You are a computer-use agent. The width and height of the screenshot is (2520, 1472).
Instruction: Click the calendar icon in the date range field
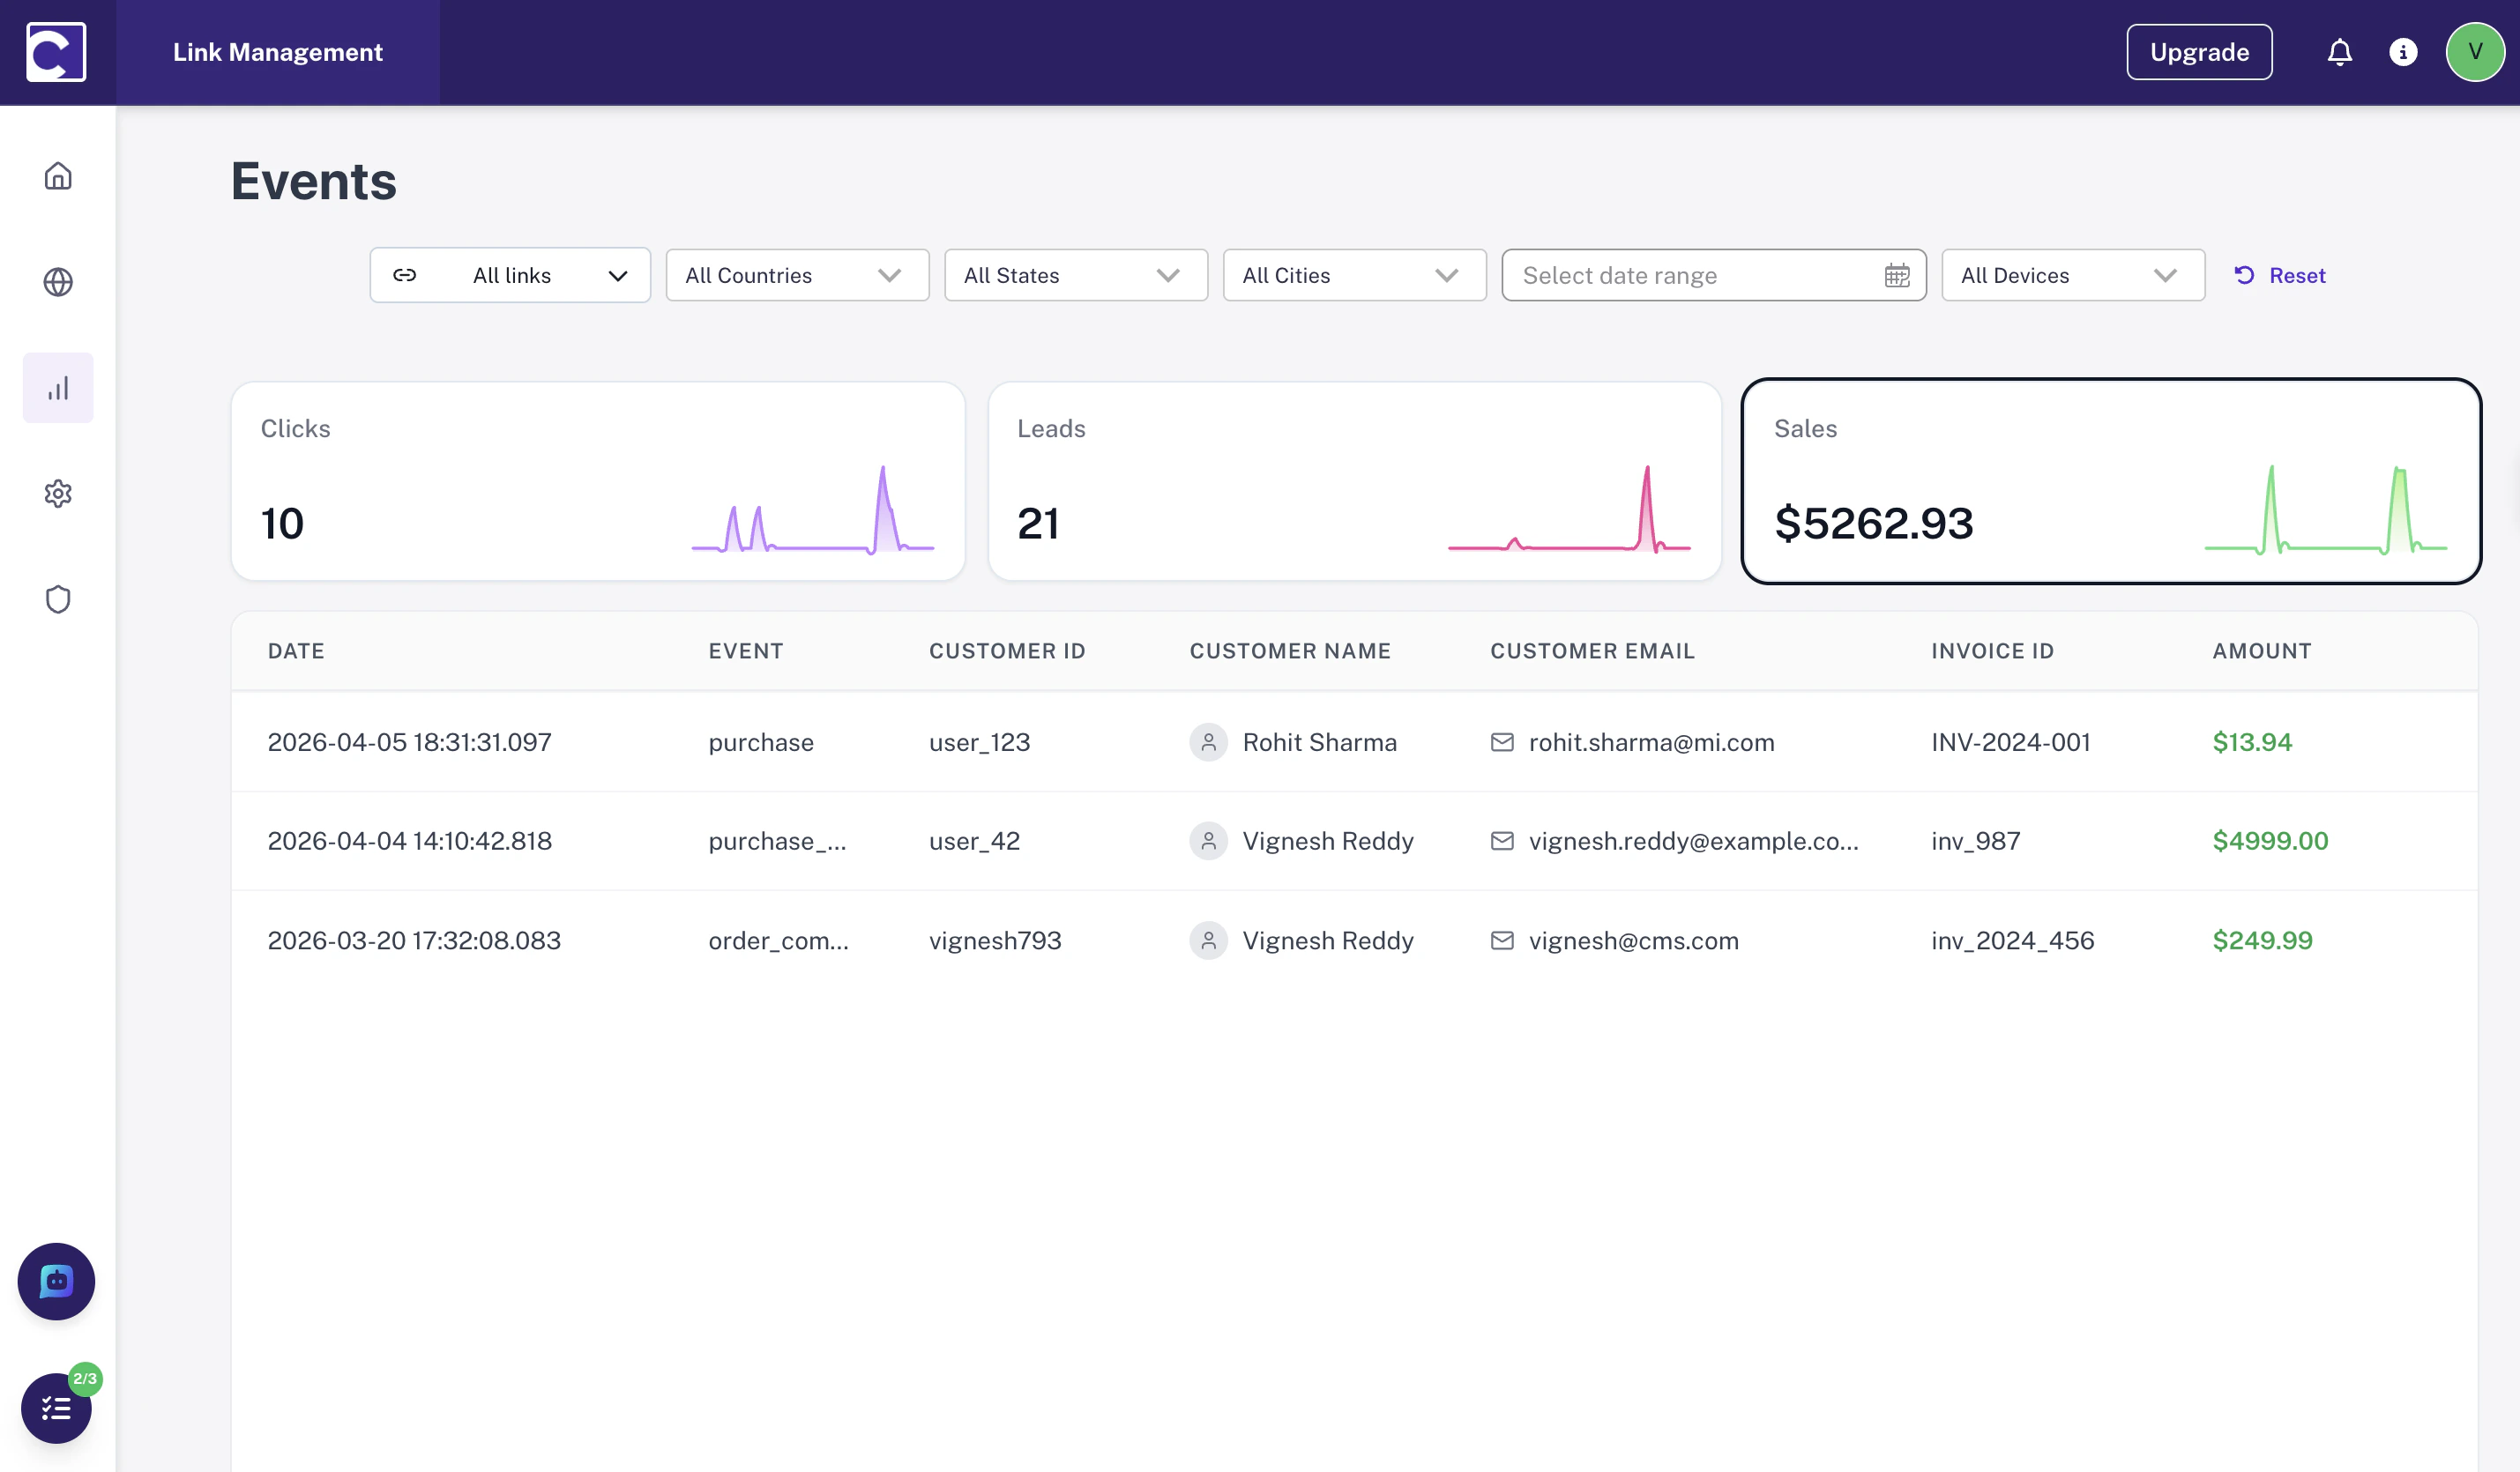[x=1897, y=275]
